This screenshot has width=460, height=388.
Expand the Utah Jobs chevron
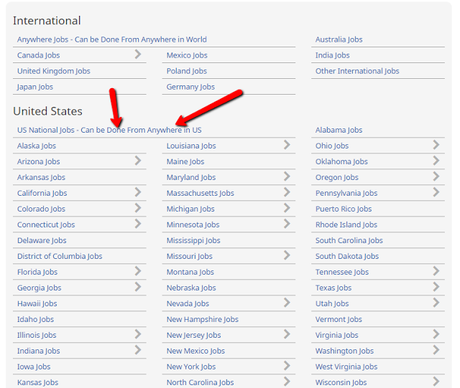pyautogui.click(x=436, y=303)
